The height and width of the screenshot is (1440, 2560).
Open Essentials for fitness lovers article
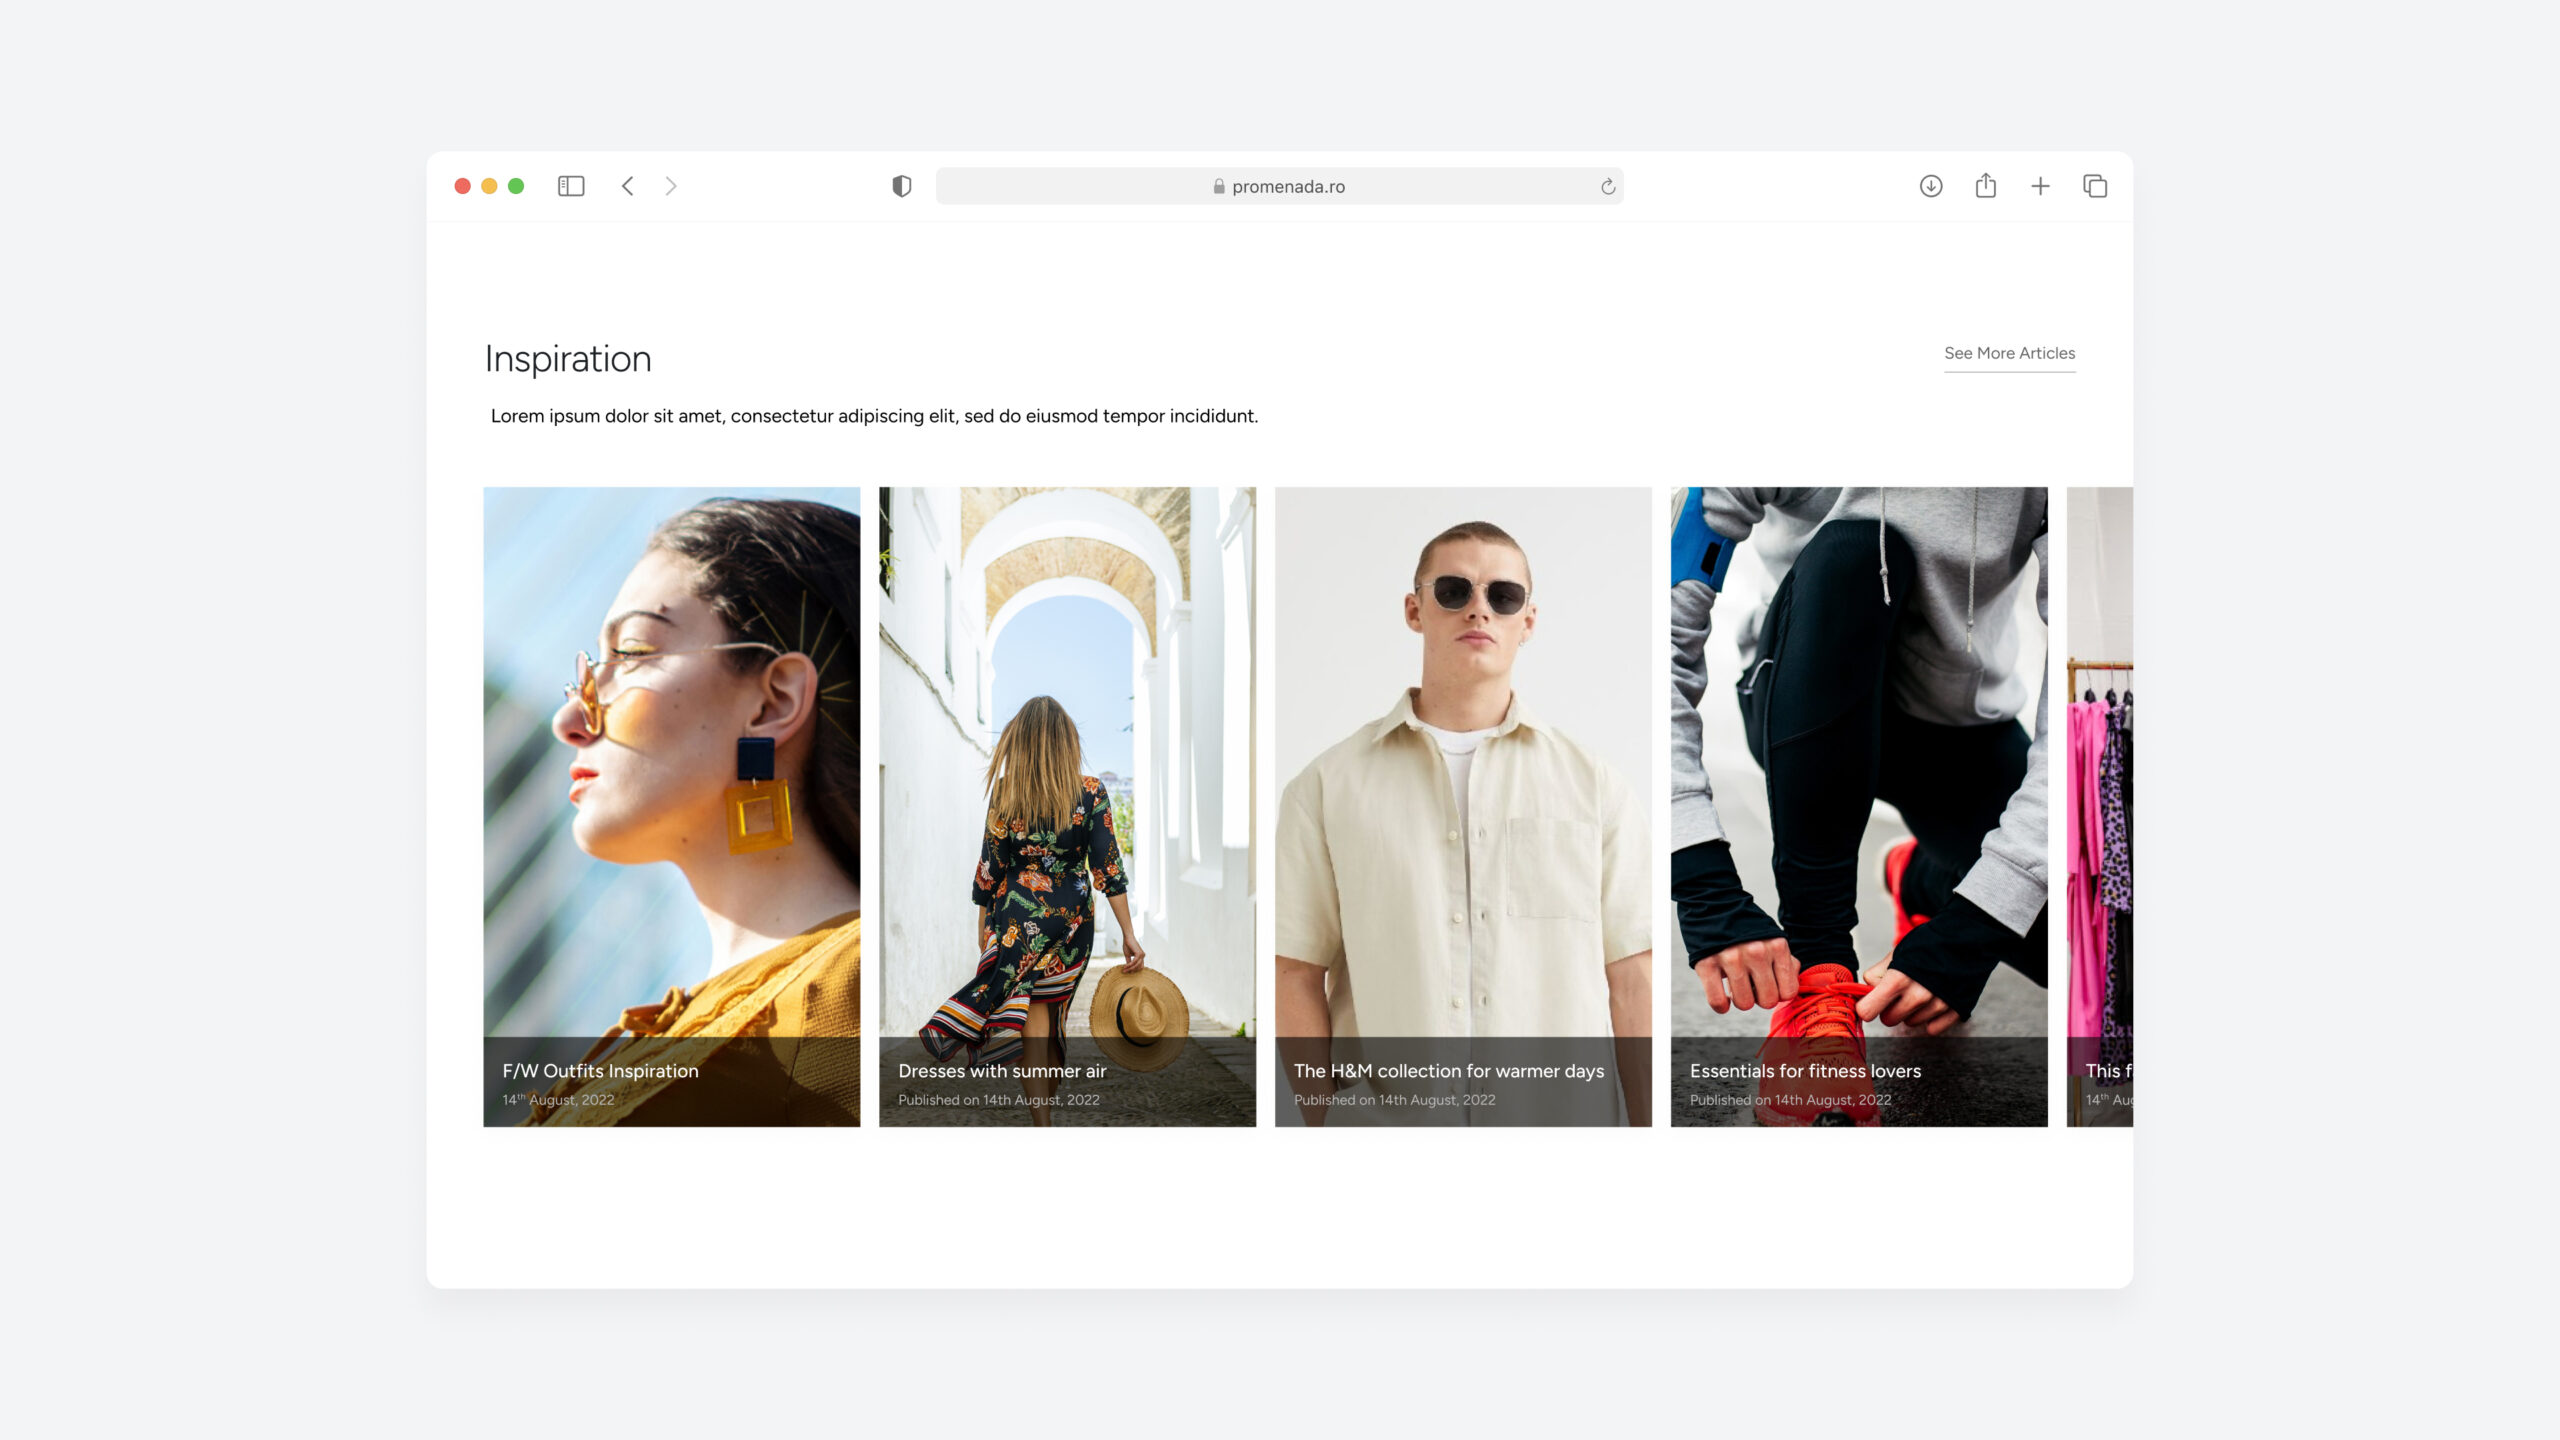pyautogui.click(x=1805, y=1071)
